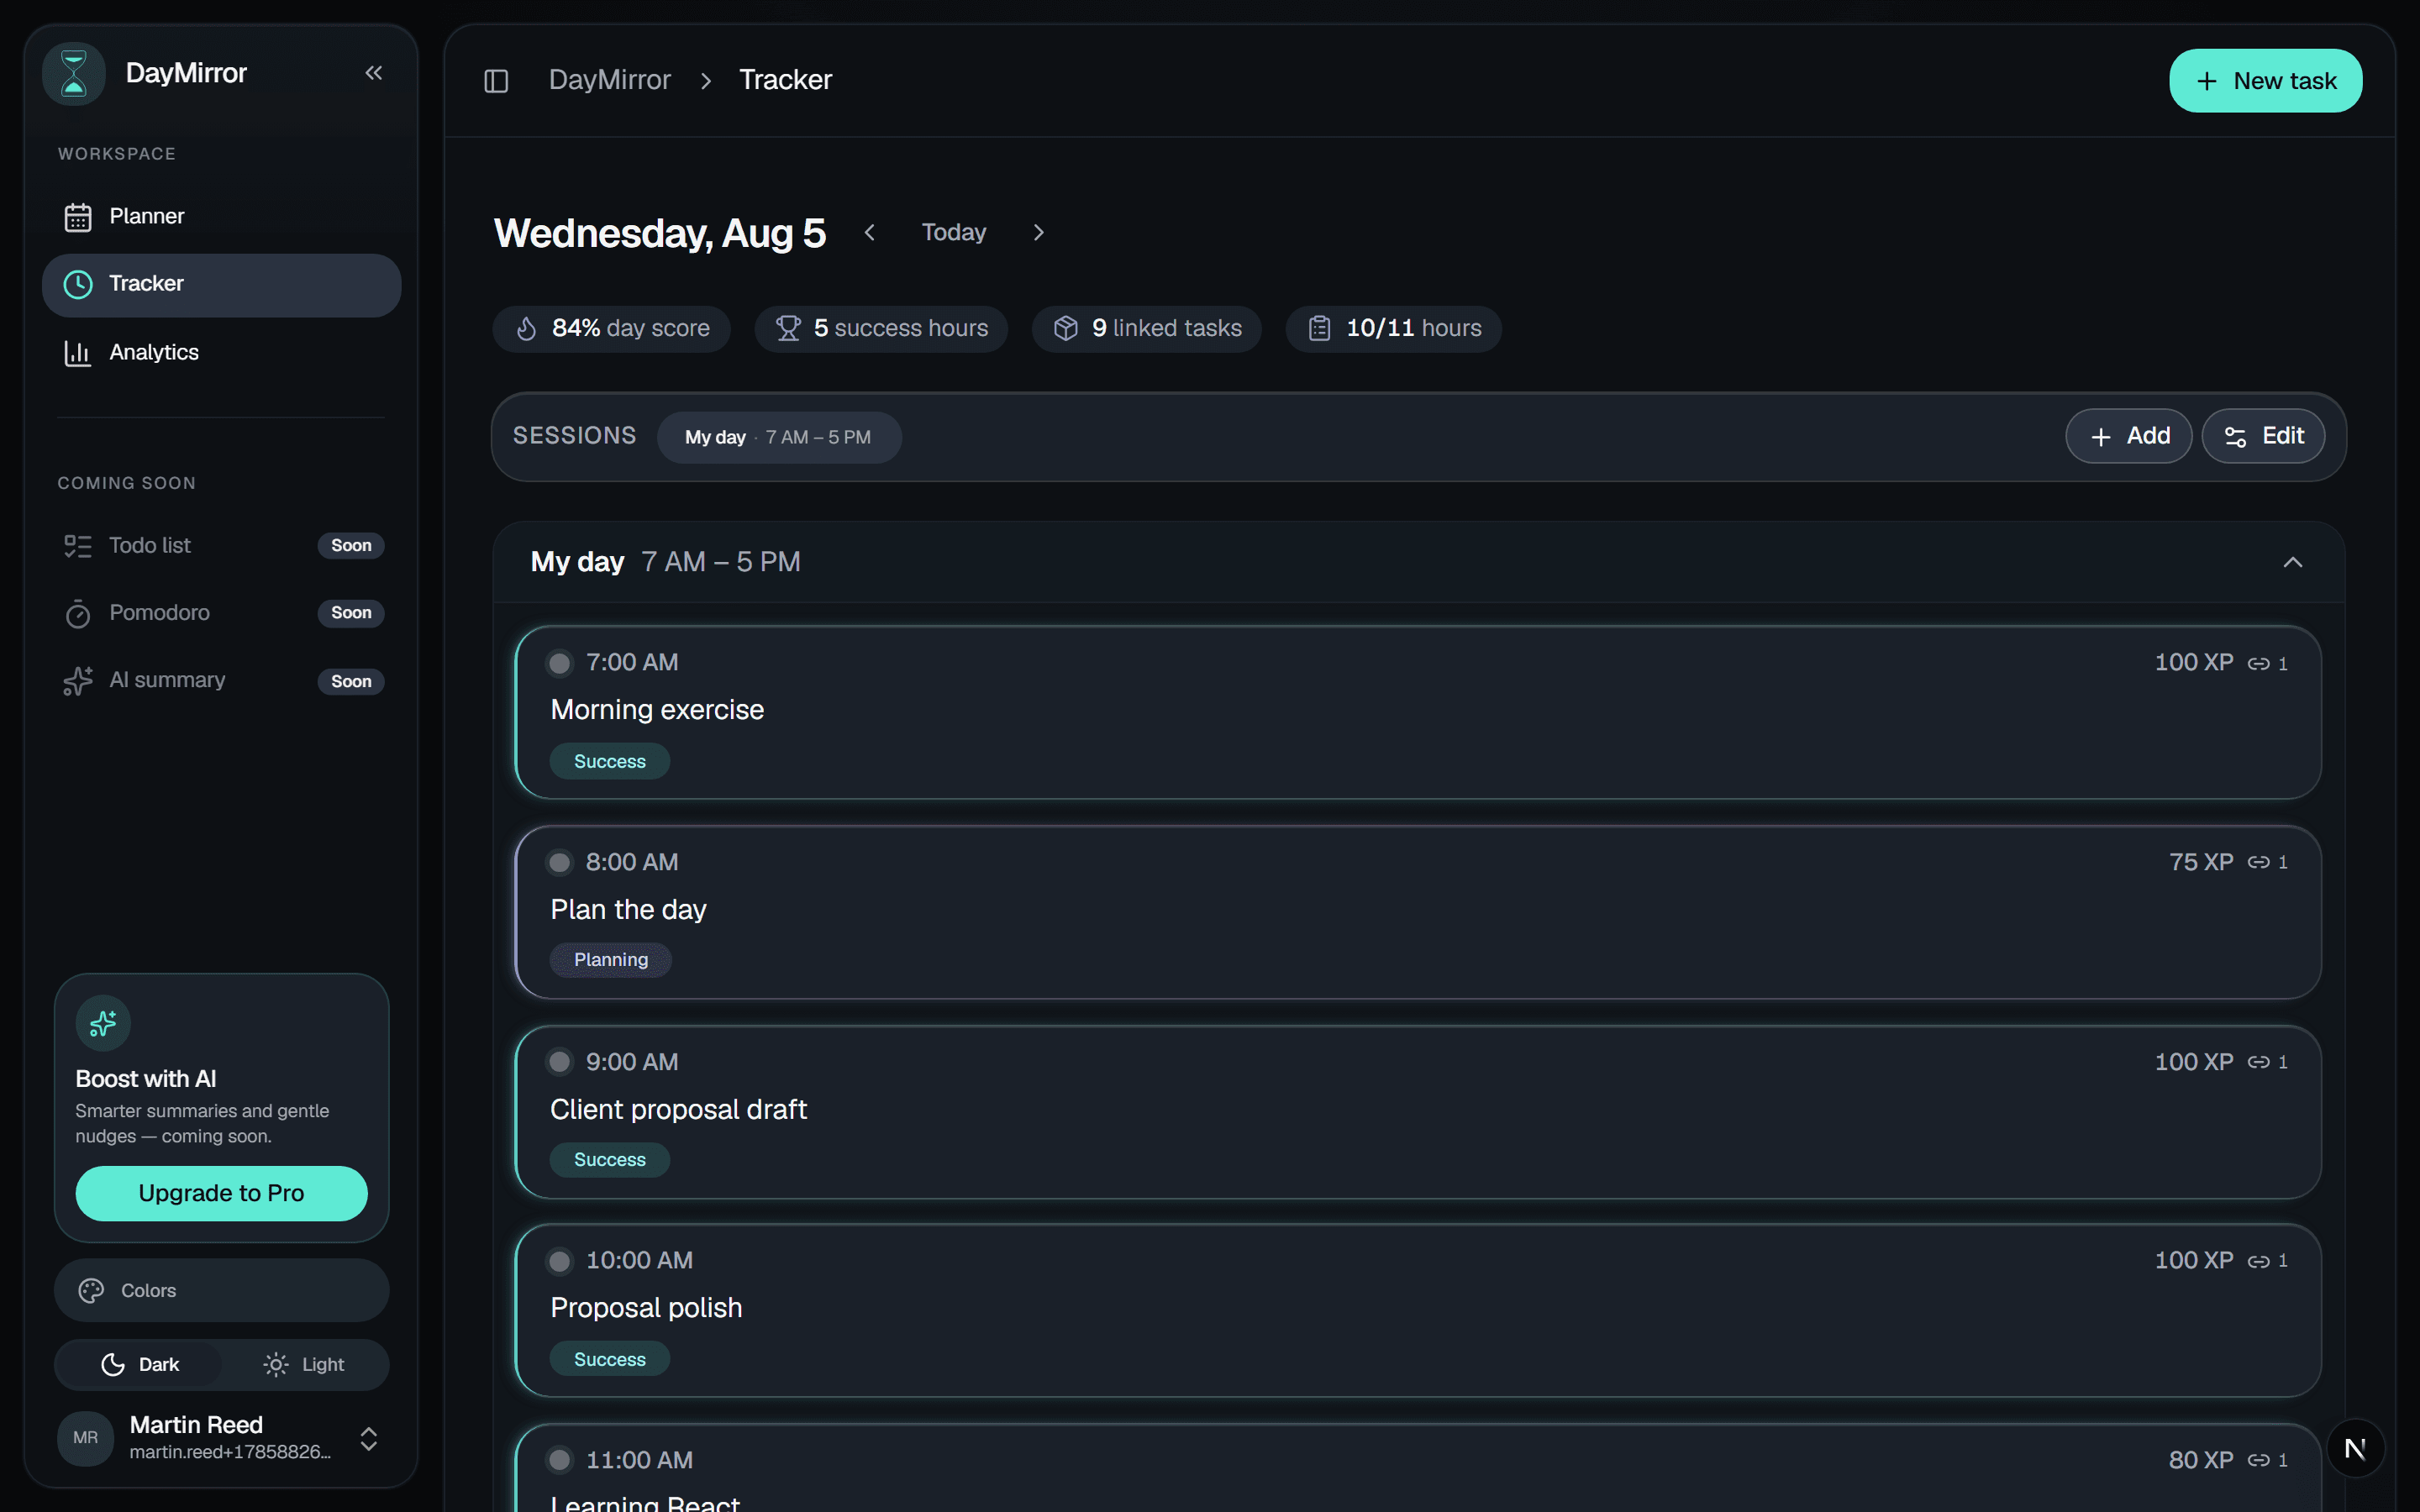Collapse the My day 7 AM – 5 PM section
2420x1512 pixels.
pyautogui.click(x=2293, y=562)
